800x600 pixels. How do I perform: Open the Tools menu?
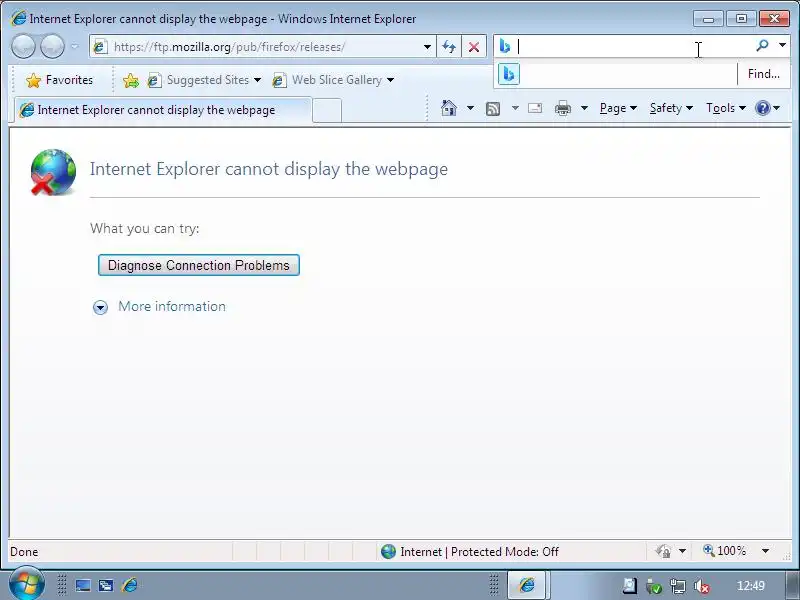pyautogui.click(x=726, y=108)
